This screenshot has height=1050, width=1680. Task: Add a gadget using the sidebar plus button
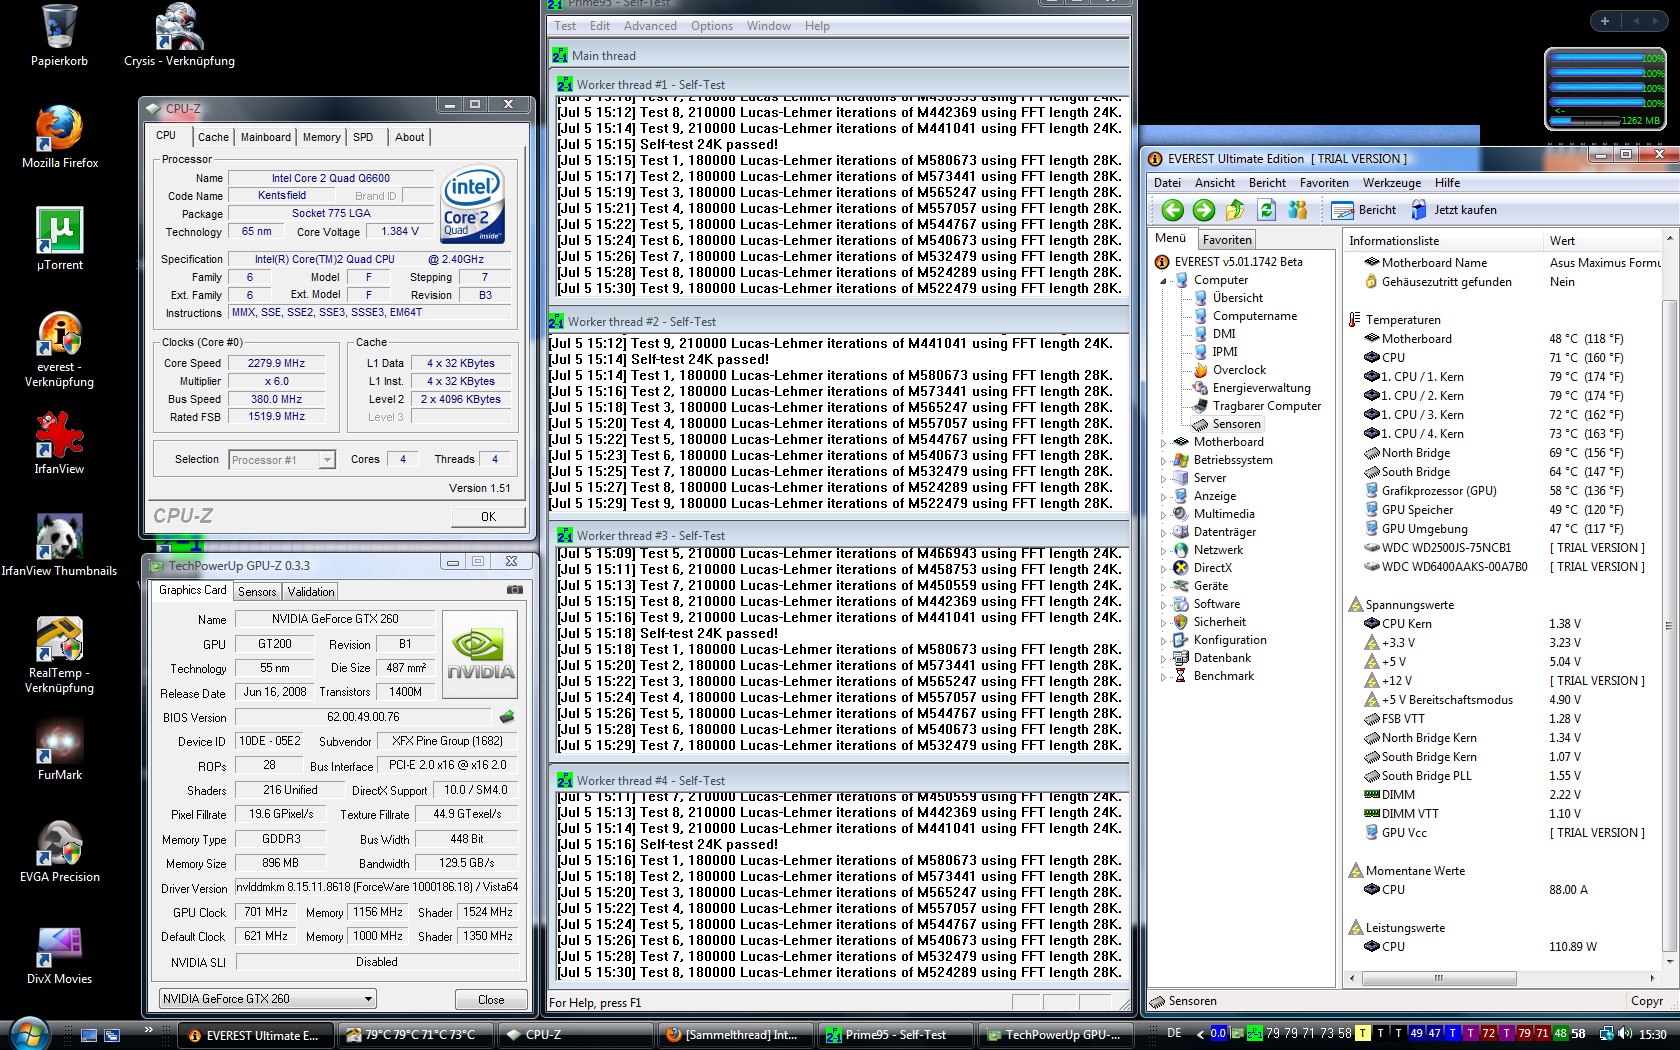(x=1605, y=21)
